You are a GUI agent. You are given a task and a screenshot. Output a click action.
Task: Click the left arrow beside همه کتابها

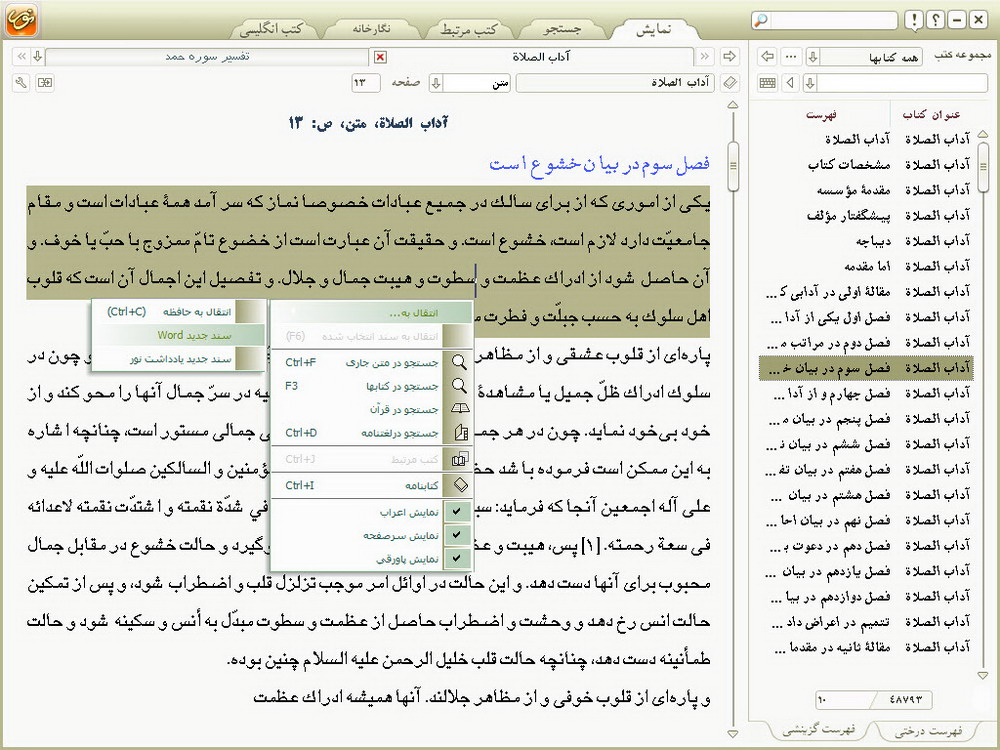point(768,57)
